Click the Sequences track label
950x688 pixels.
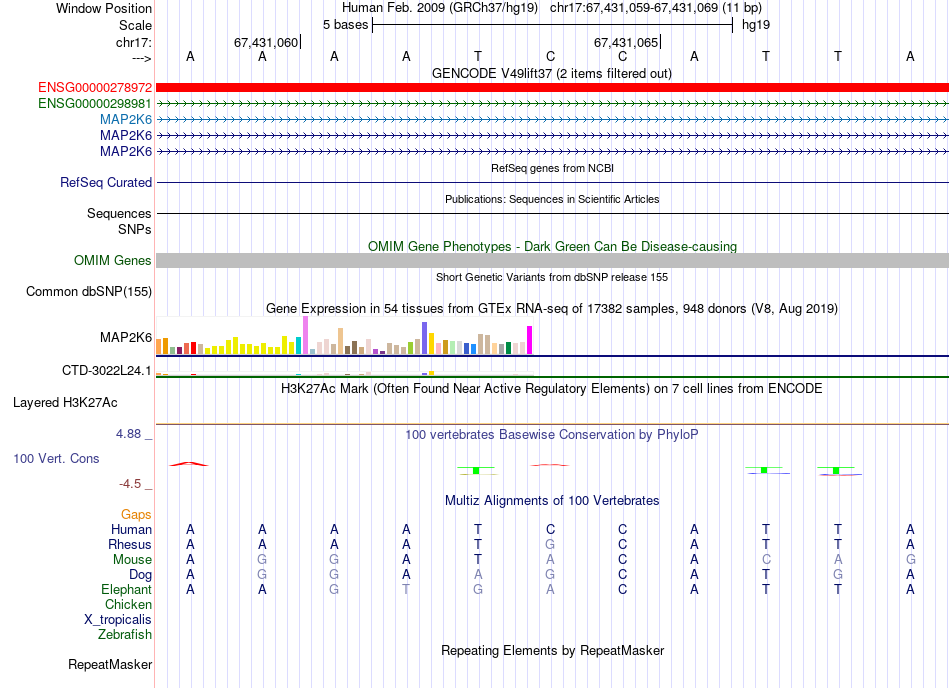click(x=119, y=213)
